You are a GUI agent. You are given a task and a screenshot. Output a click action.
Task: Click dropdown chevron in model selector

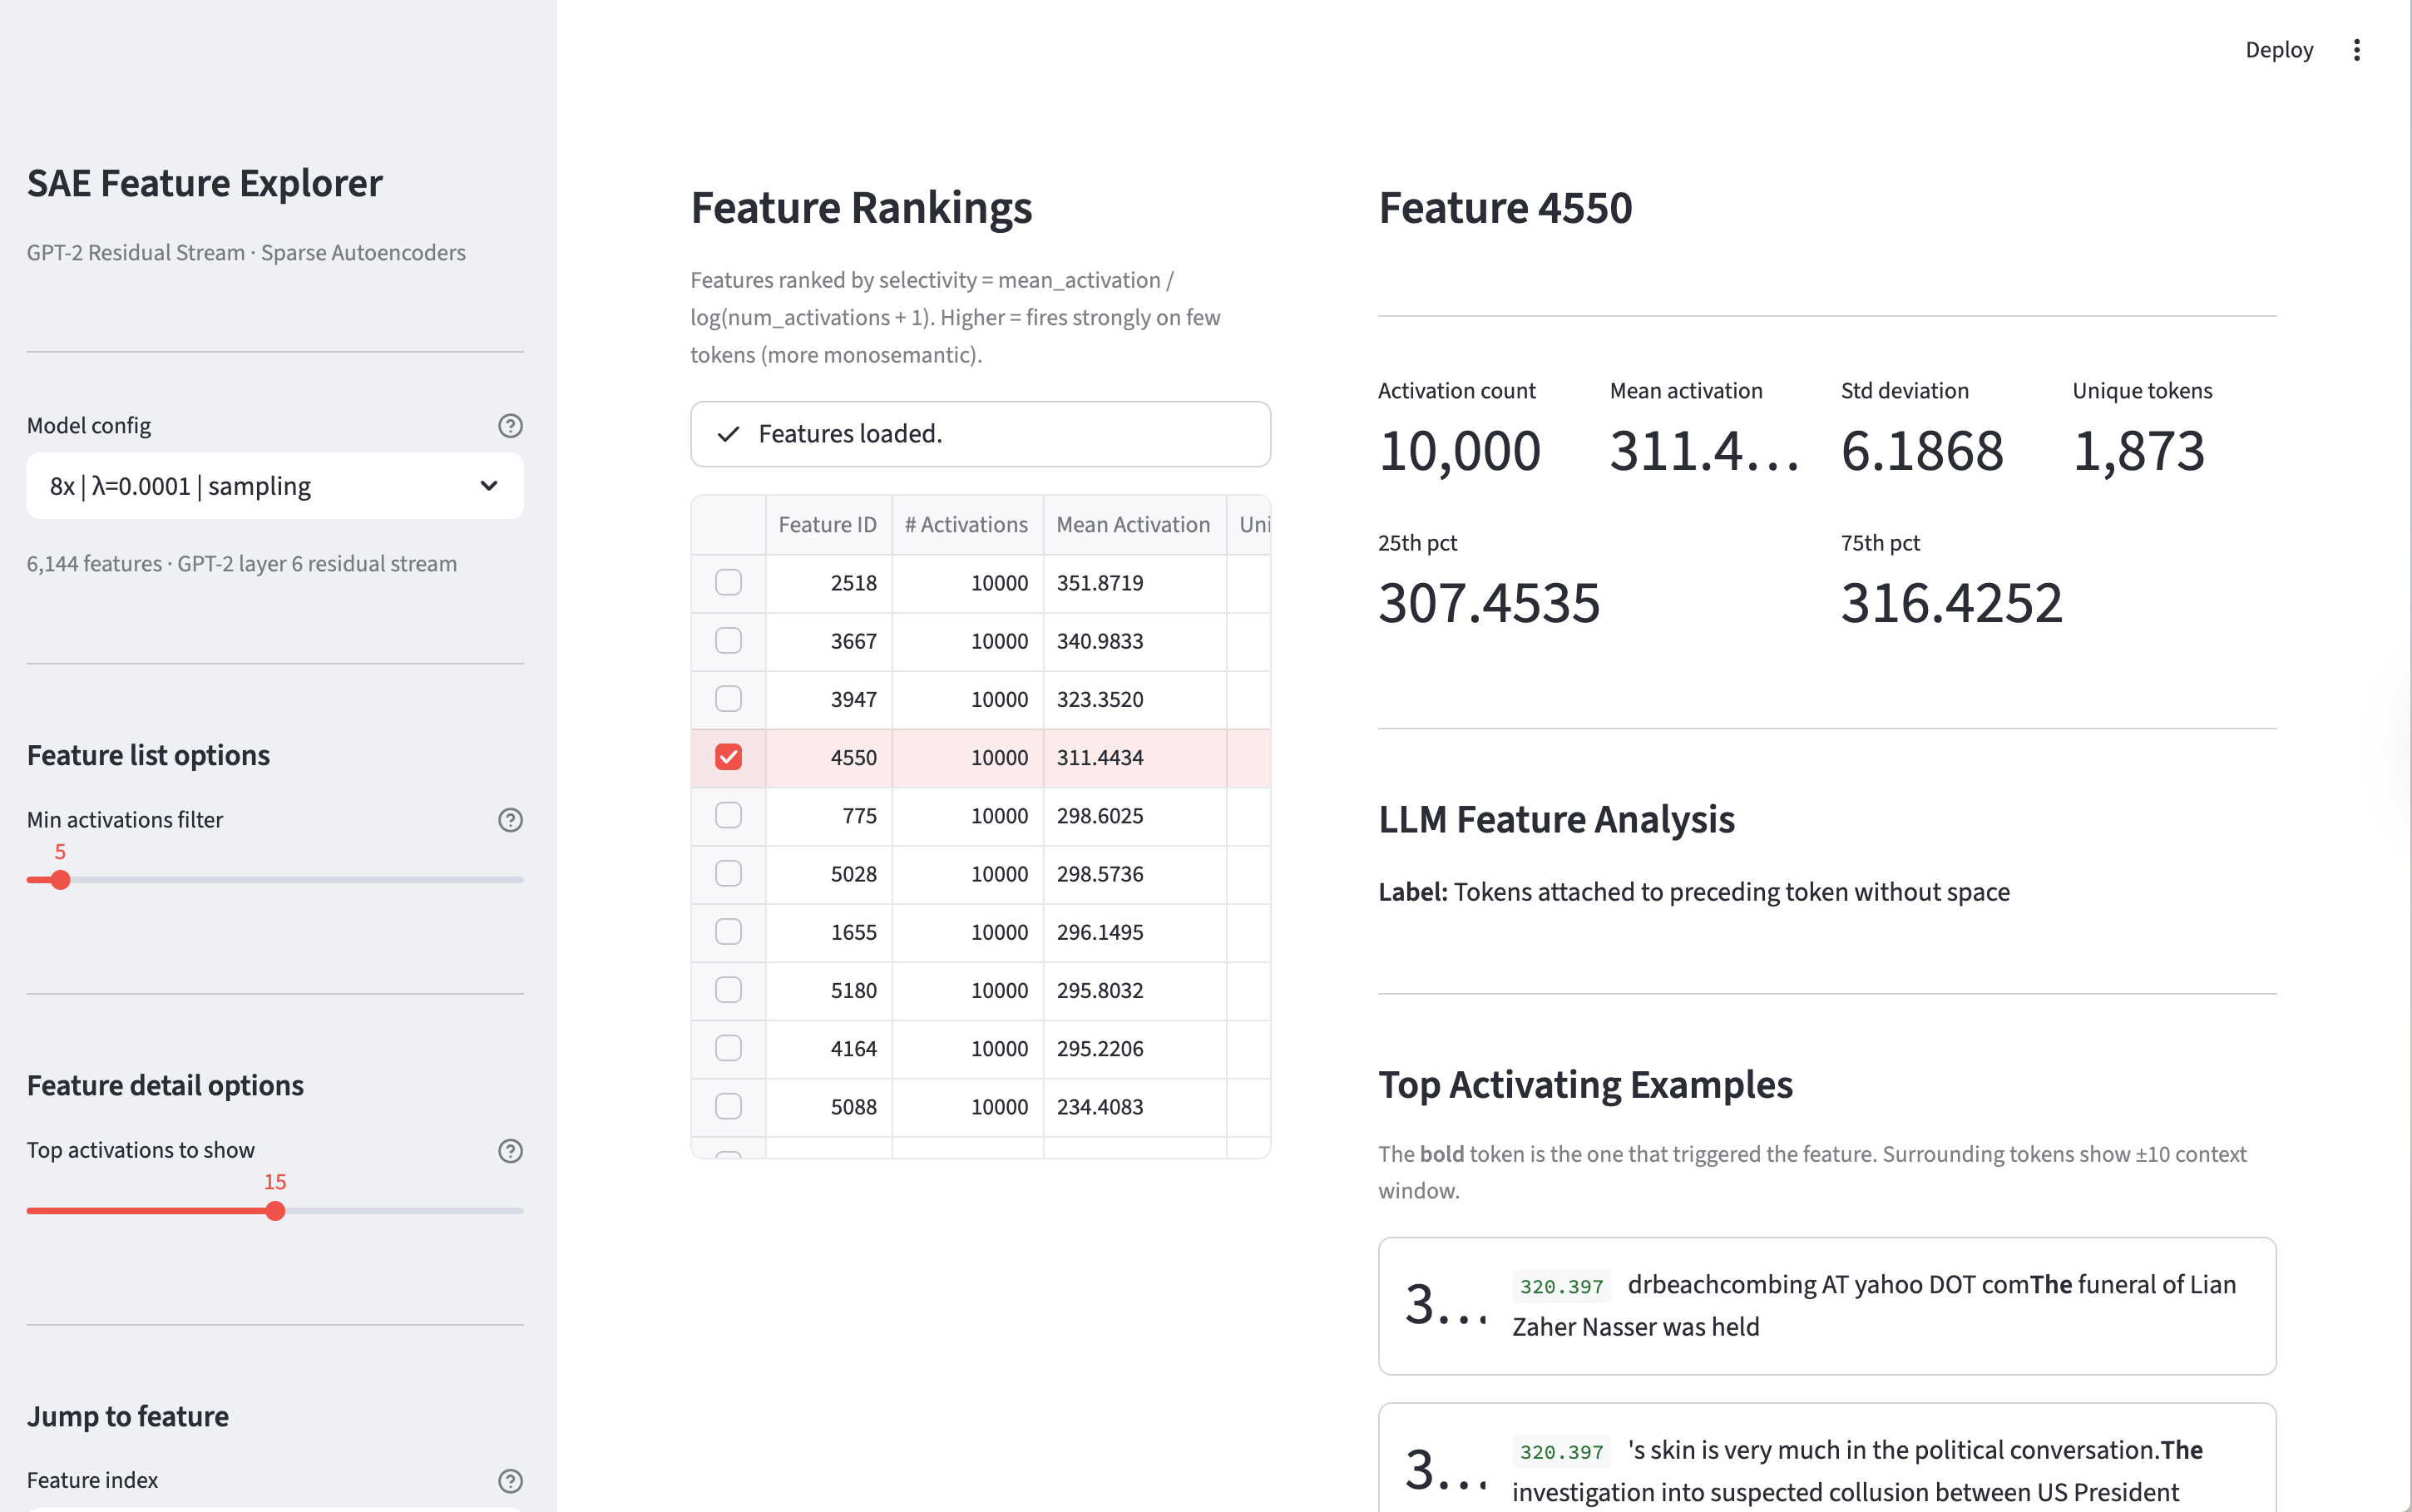point(489,486)
